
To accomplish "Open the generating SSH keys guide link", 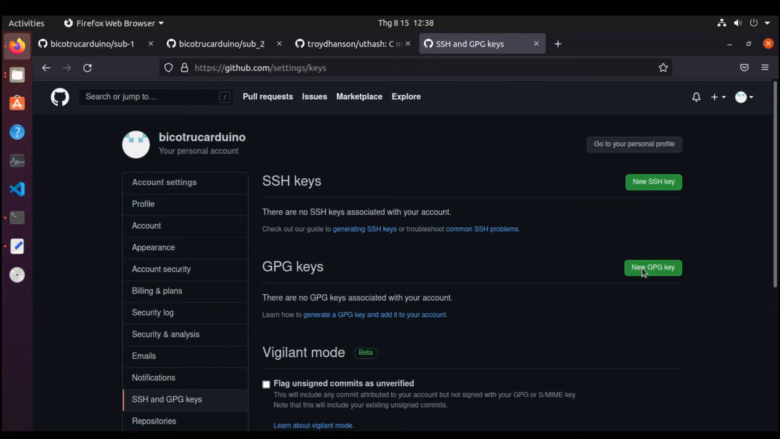I will pos(364,229).
